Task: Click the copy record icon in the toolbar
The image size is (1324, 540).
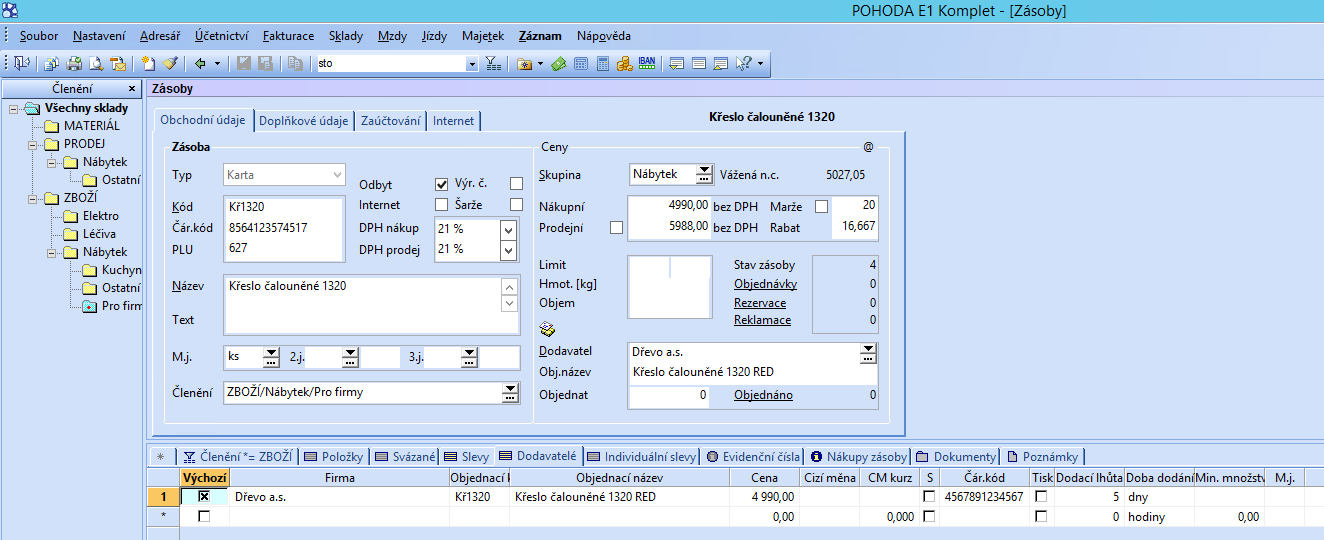Action: pos(295,63)
